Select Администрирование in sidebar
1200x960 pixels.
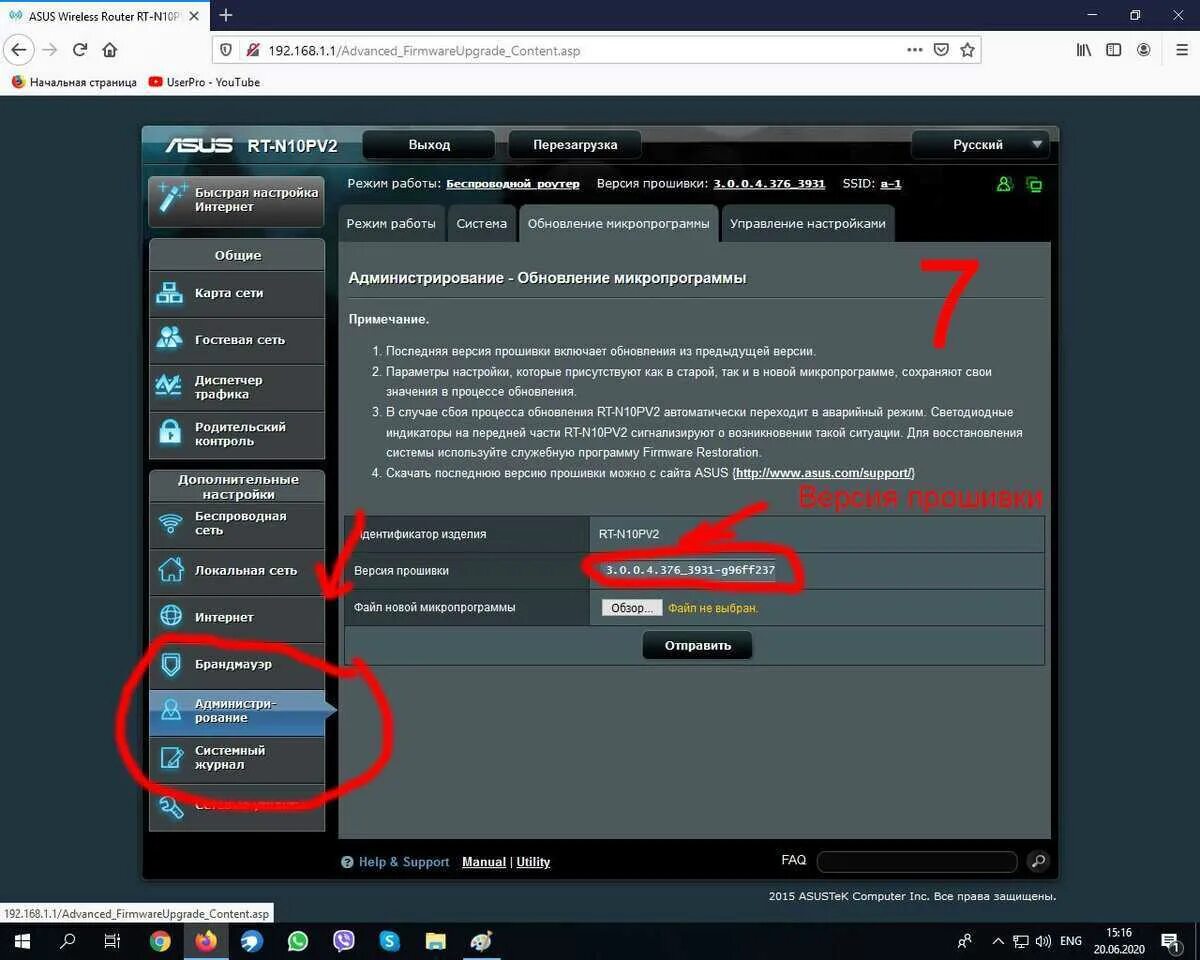237,711
